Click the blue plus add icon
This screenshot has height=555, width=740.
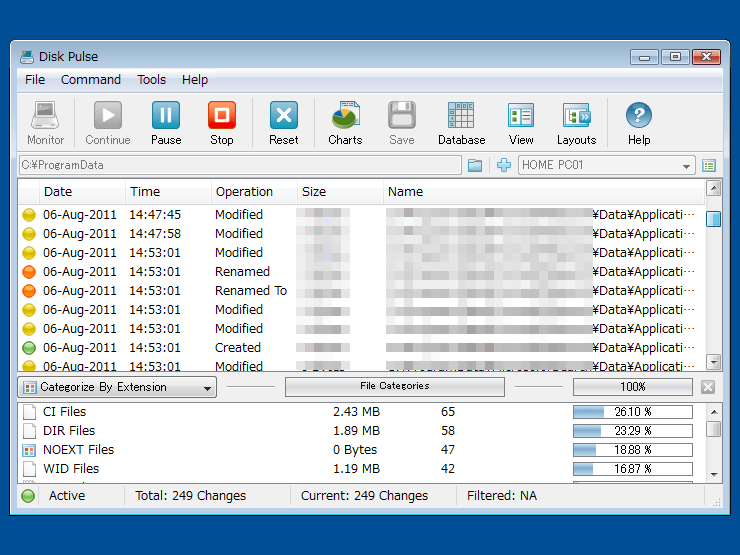pyautogui.click(x=504, y=166)
